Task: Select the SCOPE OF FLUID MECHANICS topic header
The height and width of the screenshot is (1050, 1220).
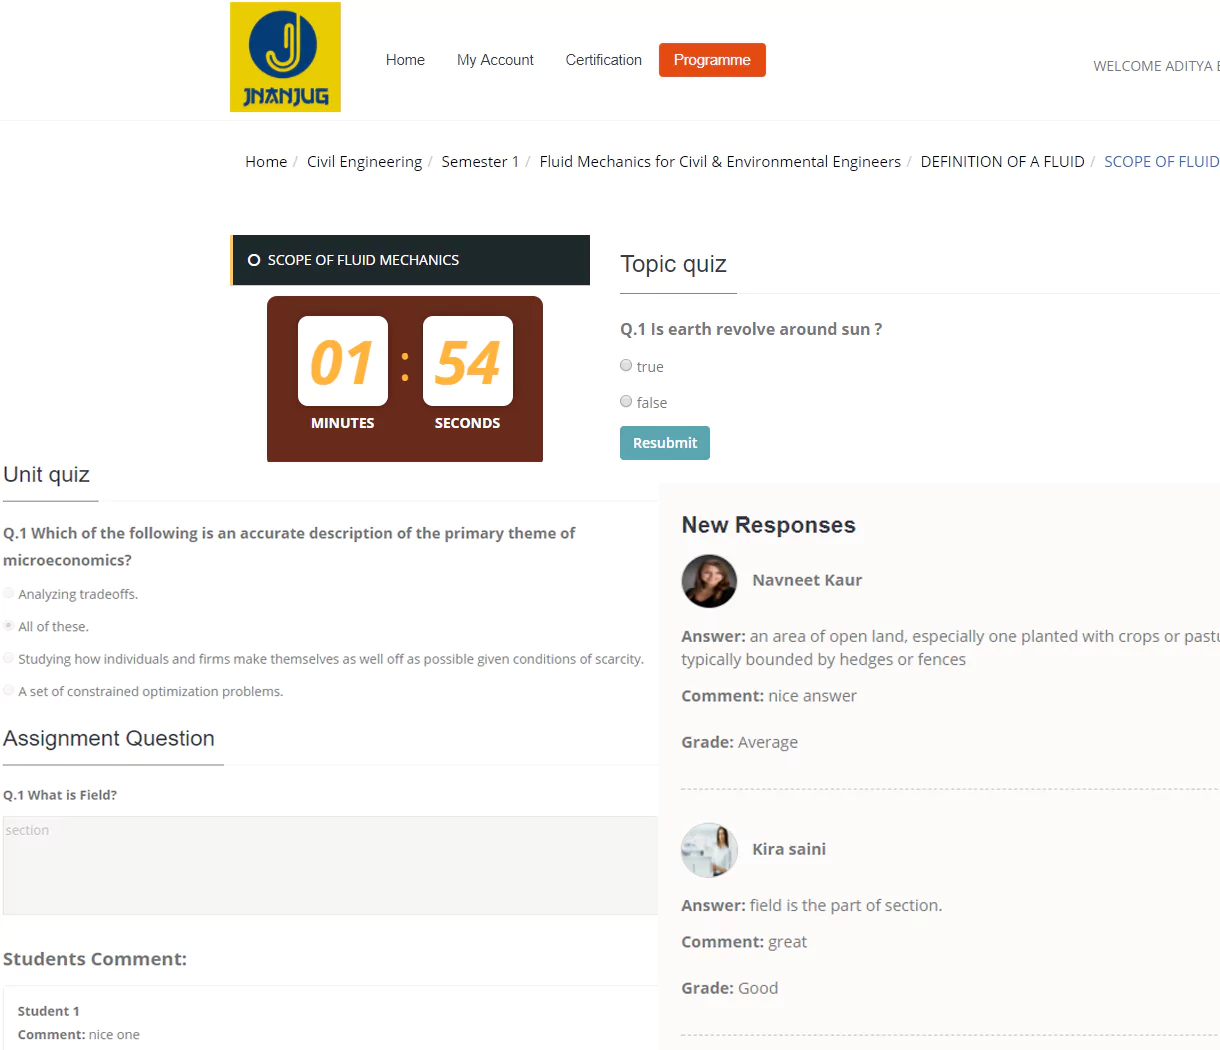Action: (410, 260)
